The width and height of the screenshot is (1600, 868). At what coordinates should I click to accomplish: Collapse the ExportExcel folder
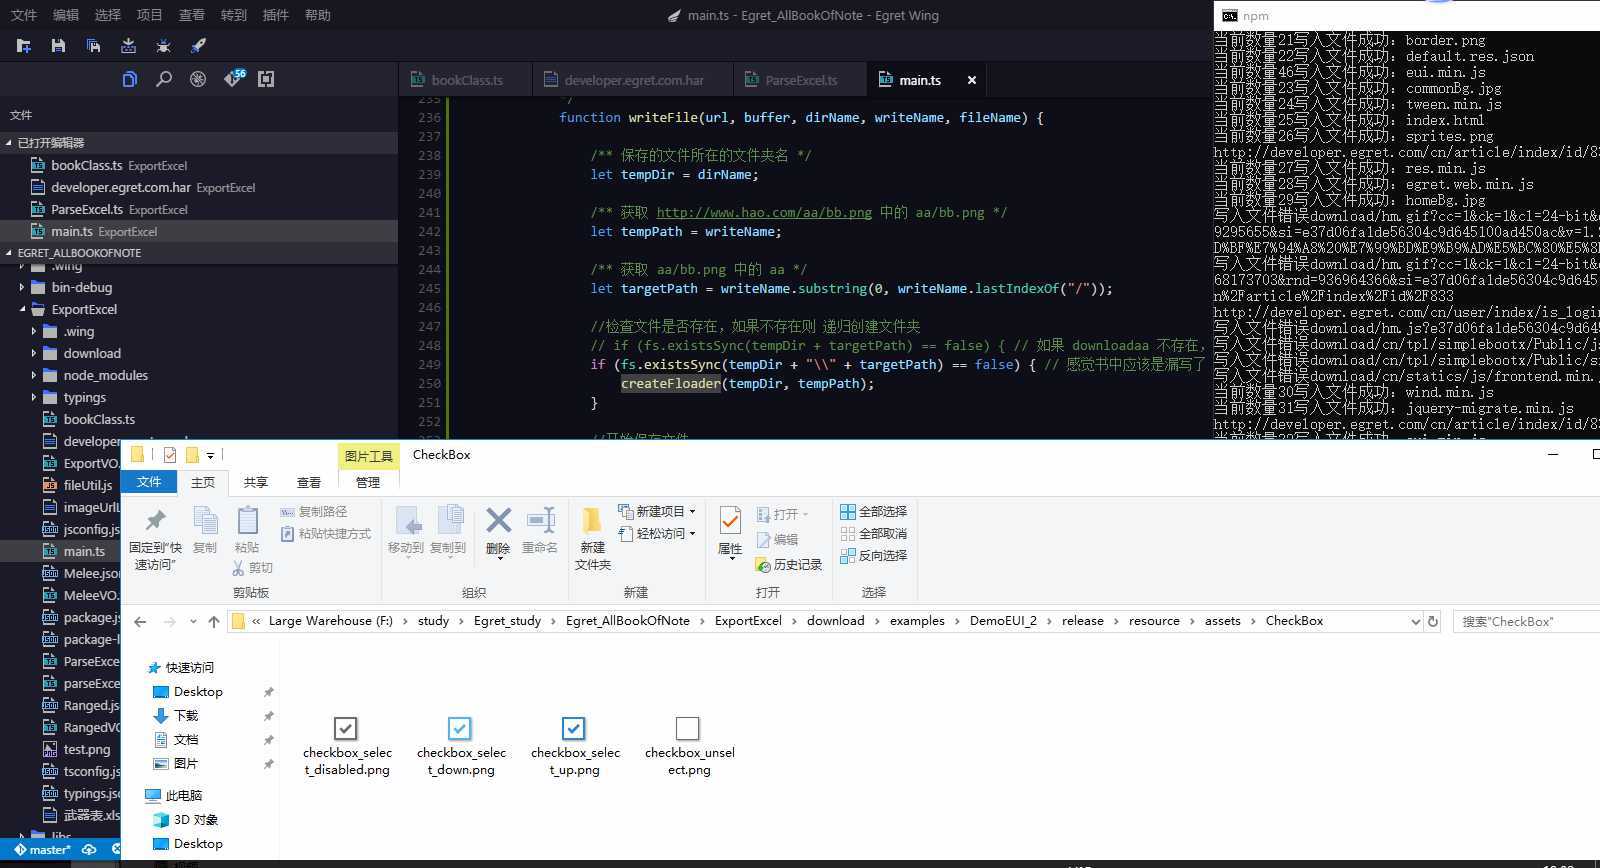tap(22, 309)
